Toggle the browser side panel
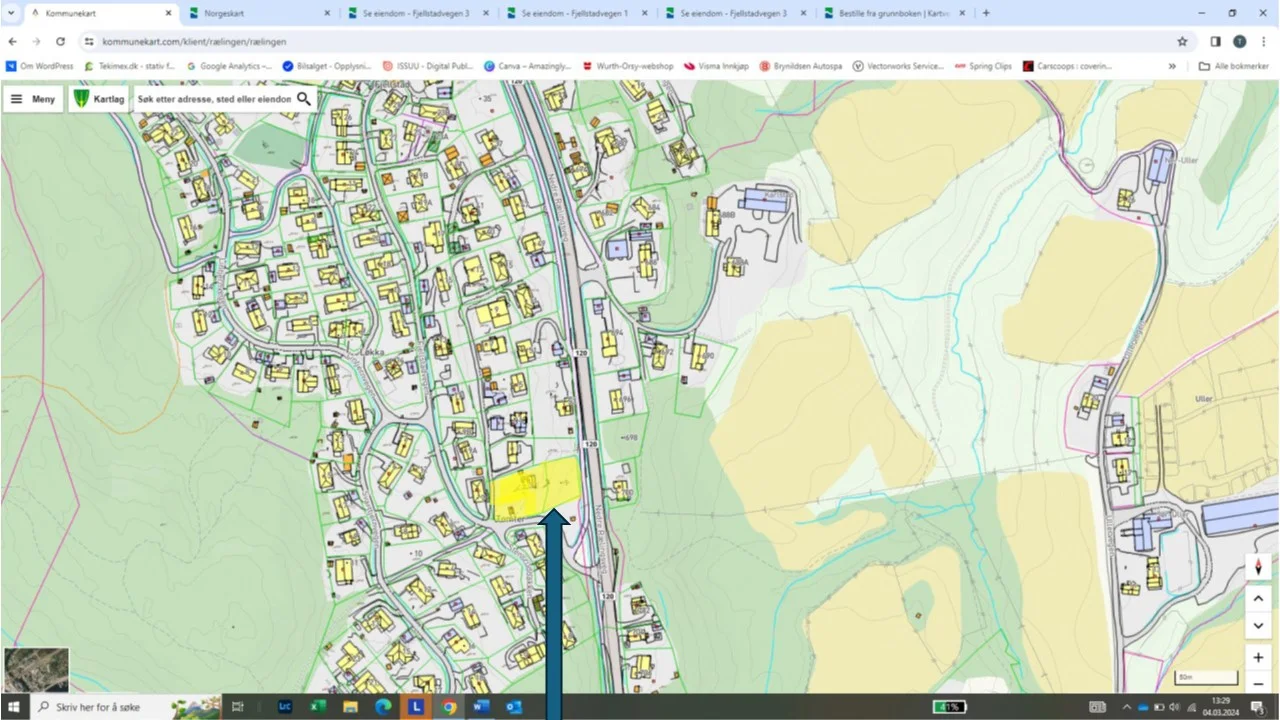Screen dimensions: 1280x720 [x=1215, y=42]
